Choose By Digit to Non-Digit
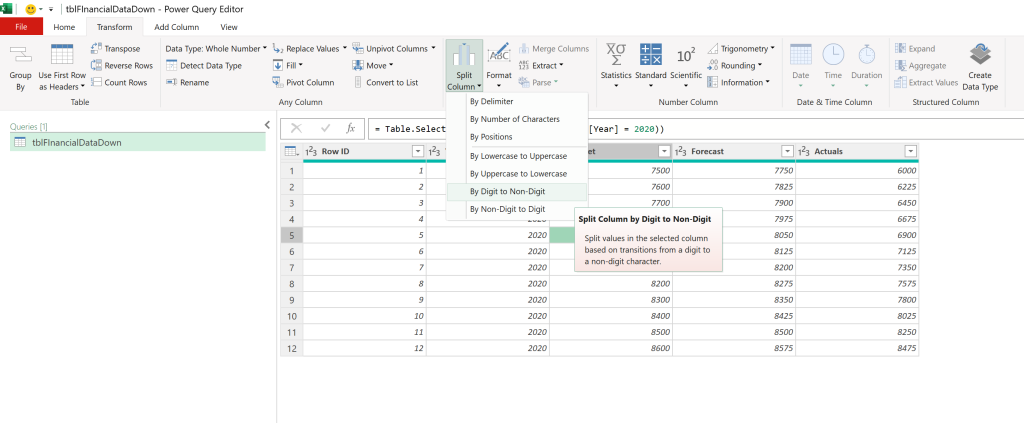The image size is (1024, 423). click(517, 191)
